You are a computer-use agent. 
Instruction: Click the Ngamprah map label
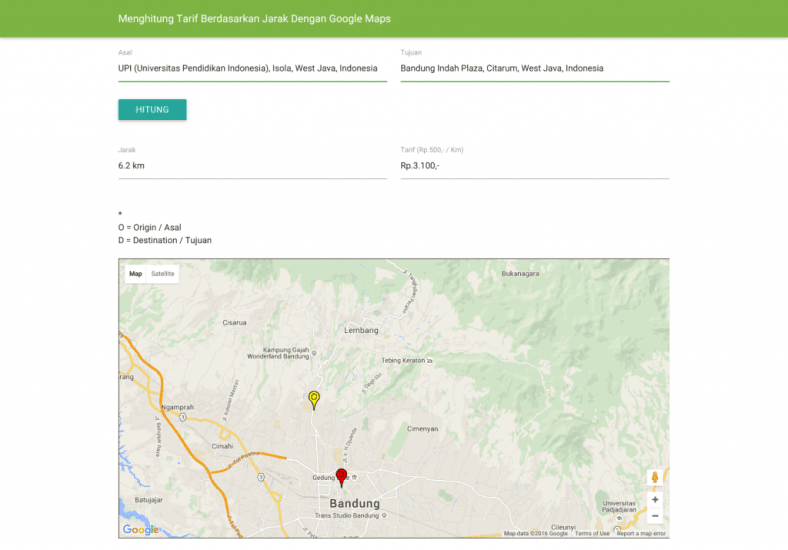point(177,407)
